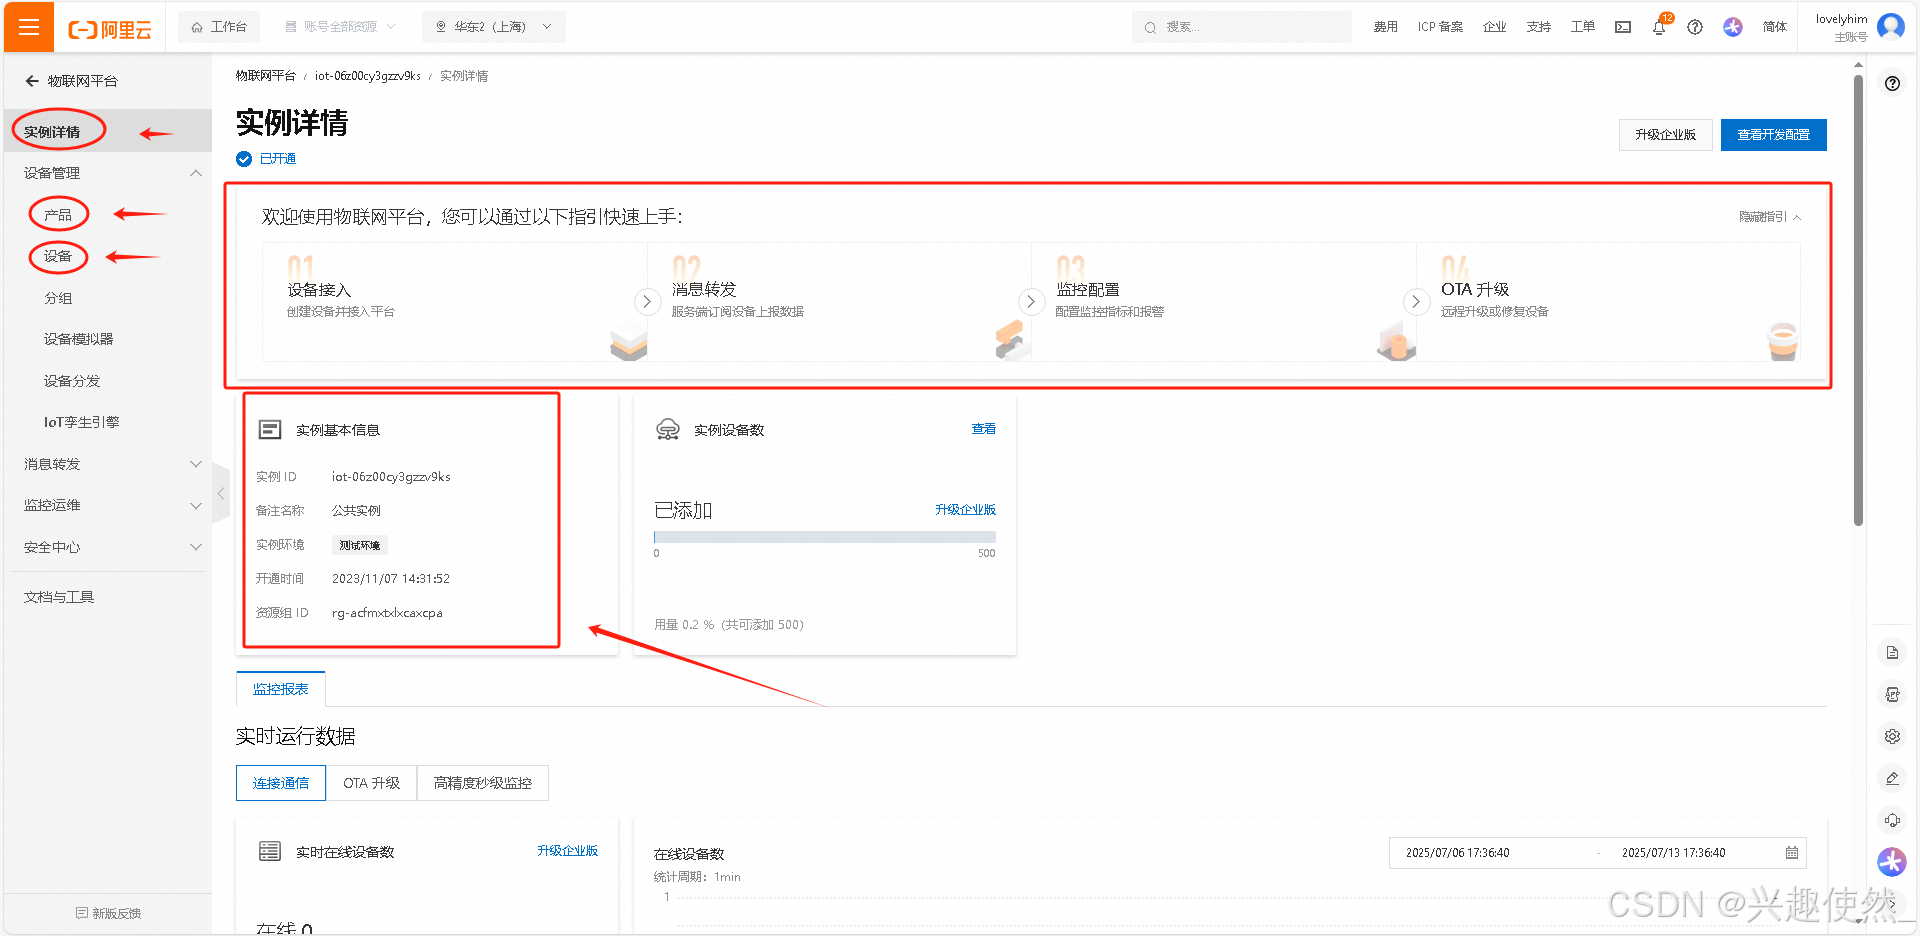1920x936 pixels.
Task: Switch to the 高精度秒级监控 tab
Action: pos(482,783)
